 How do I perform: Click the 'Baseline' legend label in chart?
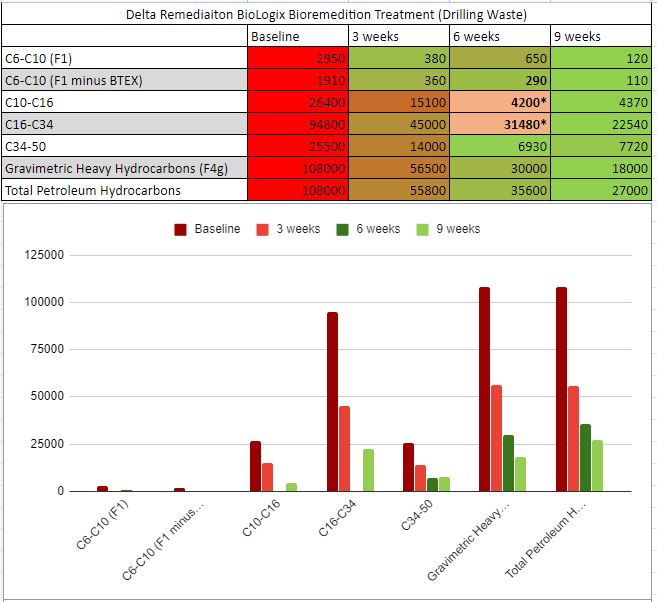(217, 229)
